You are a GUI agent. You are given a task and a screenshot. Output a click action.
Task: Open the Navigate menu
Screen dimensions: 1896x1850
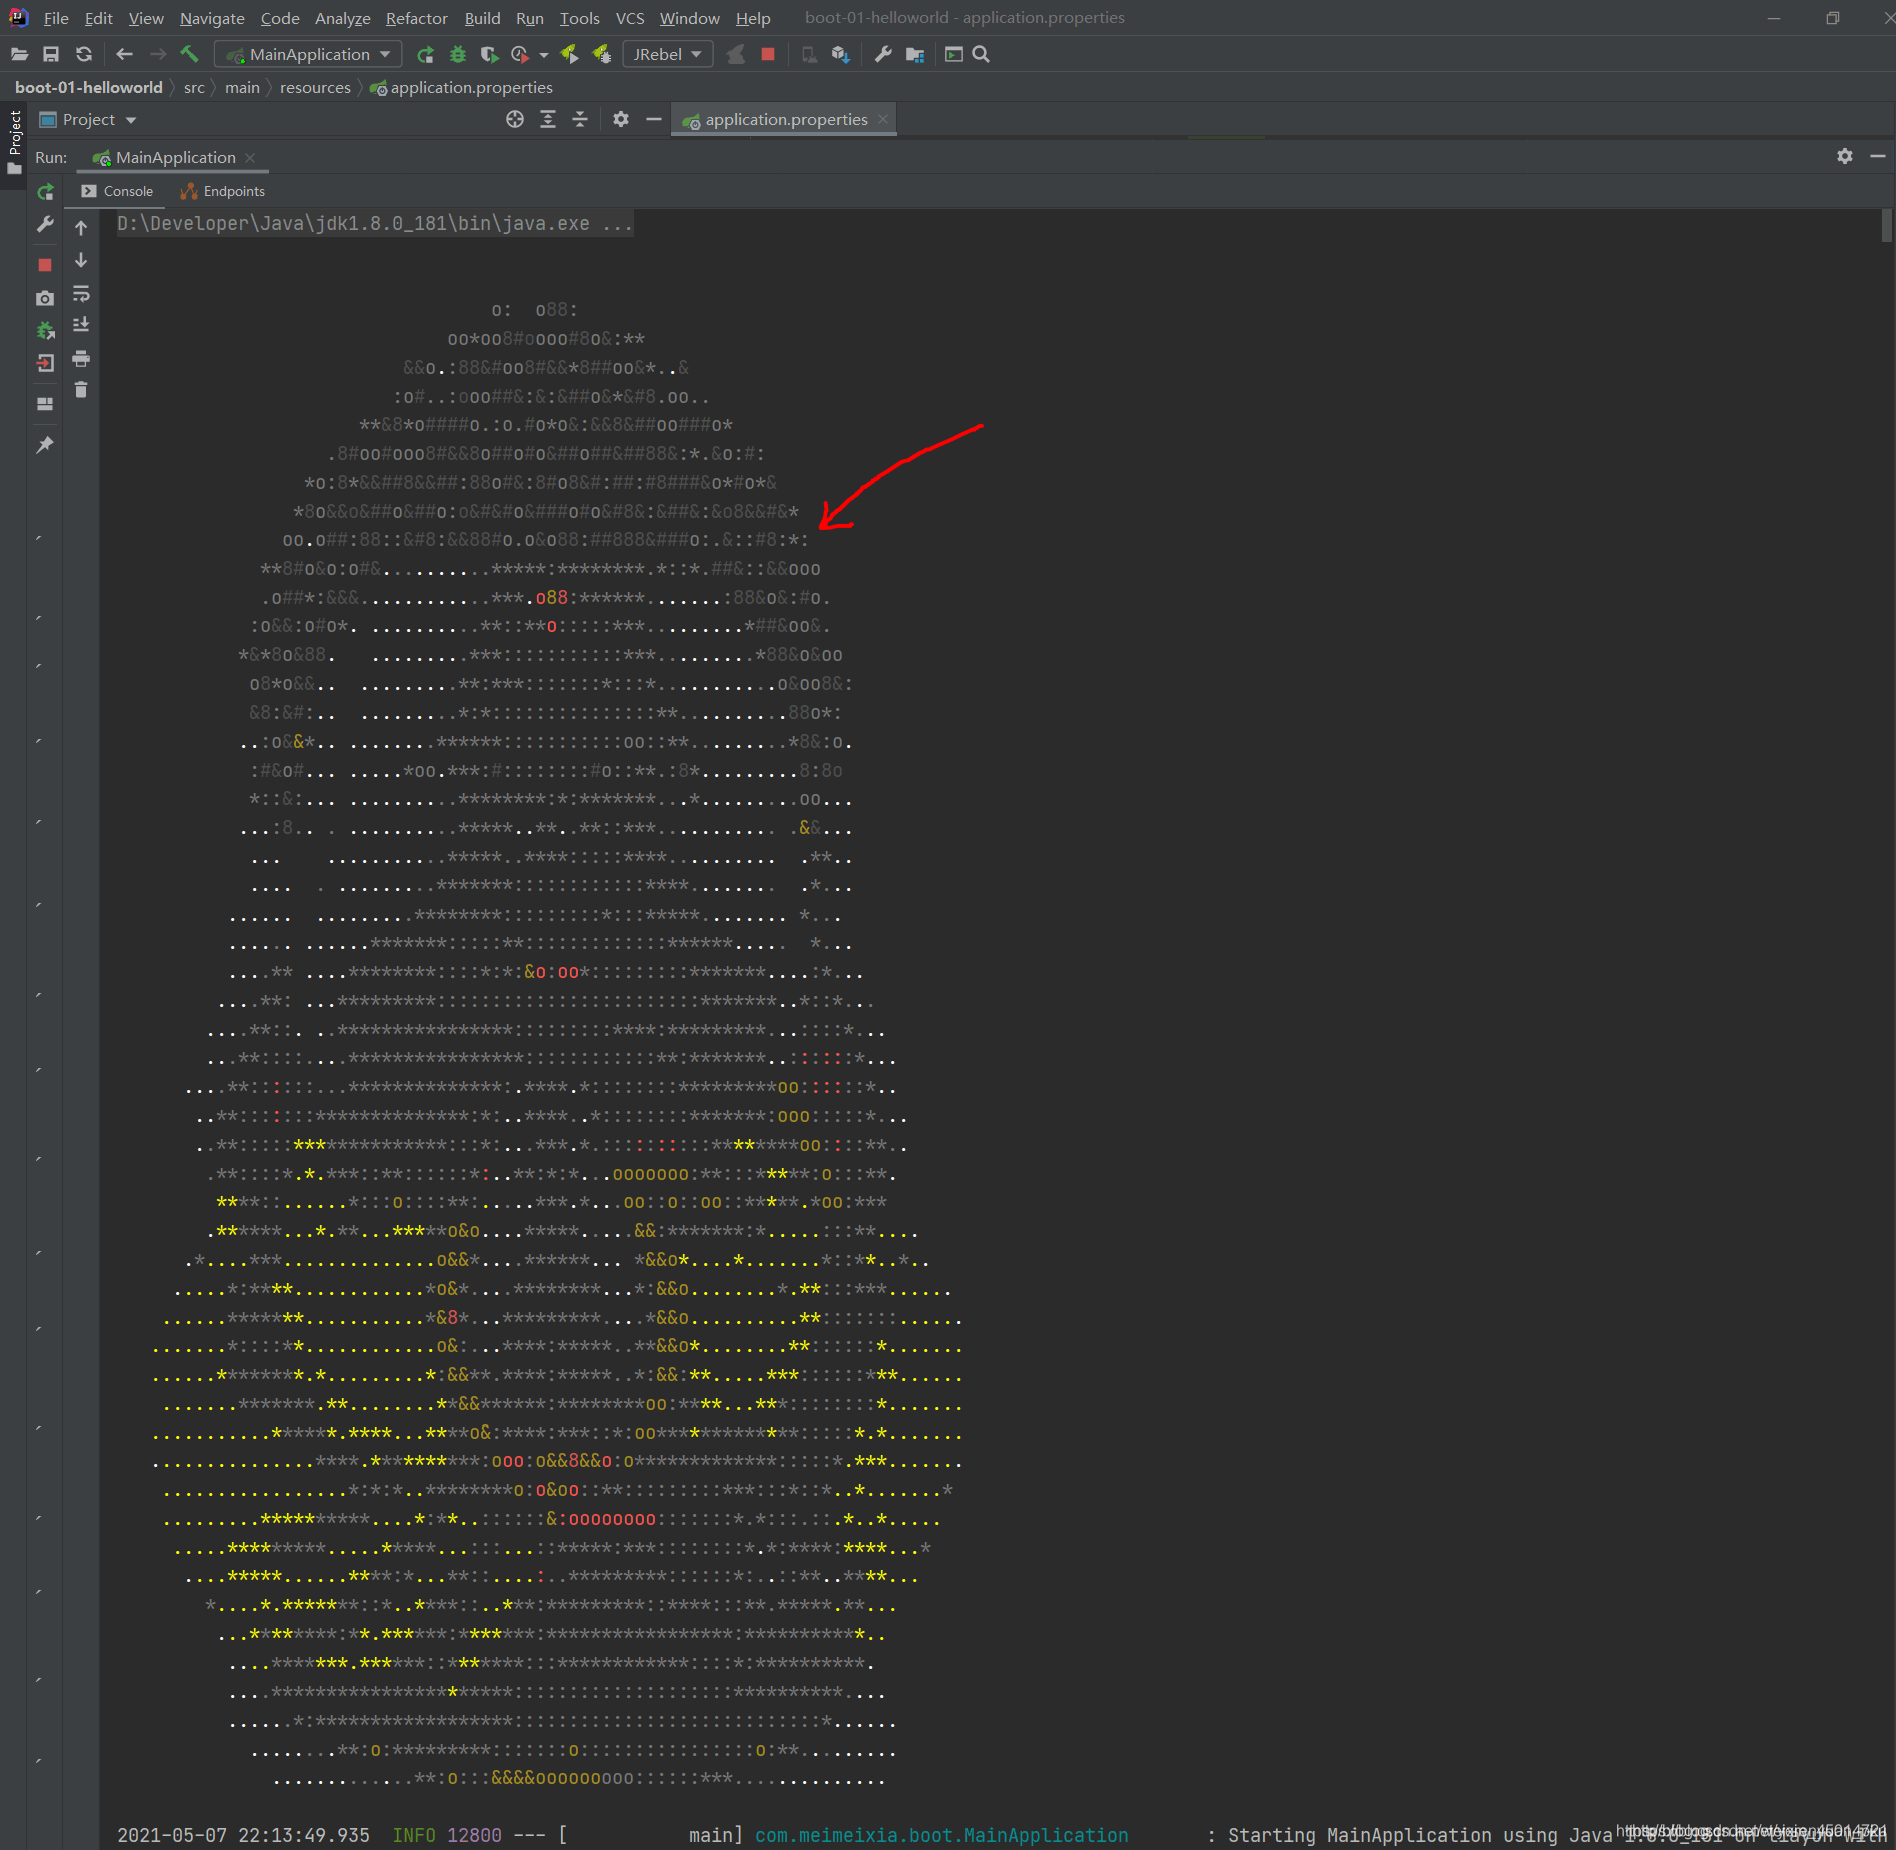pyautogui.click(x=212, y=18)
